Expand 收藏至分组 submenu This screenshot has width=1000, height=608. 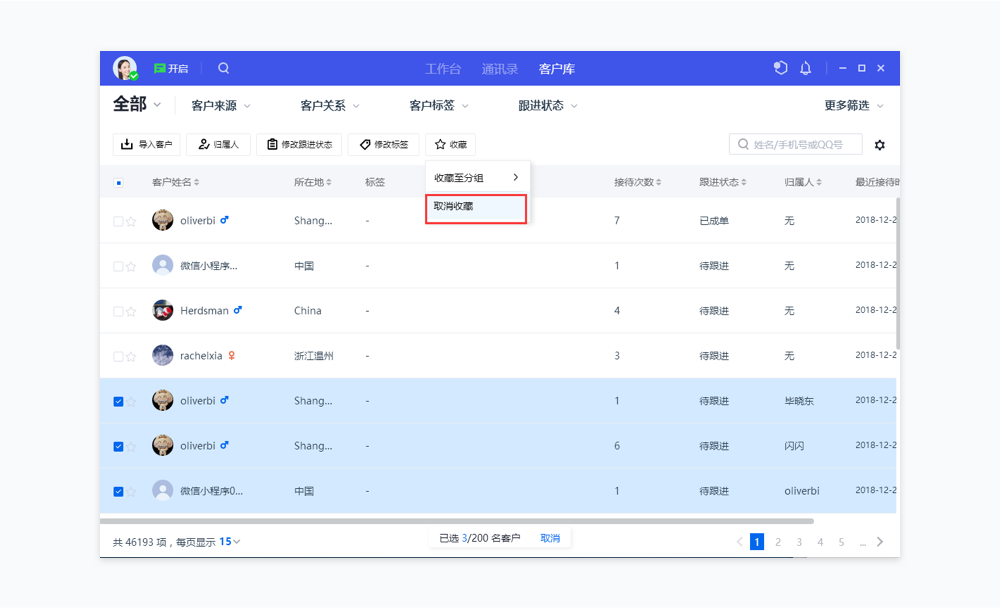[x=476, y=177]
